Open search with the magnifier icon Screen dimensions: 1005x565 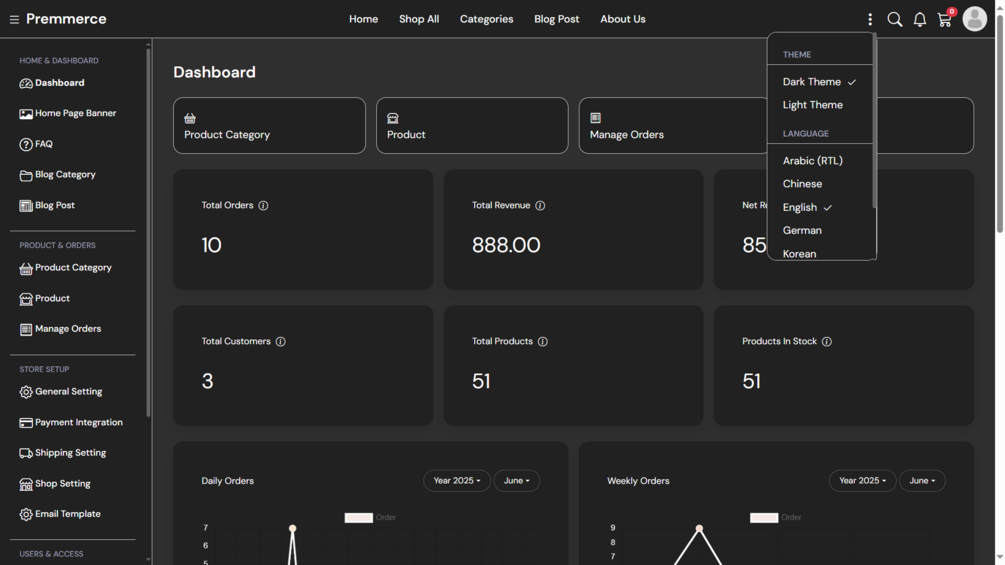(895, 20)
